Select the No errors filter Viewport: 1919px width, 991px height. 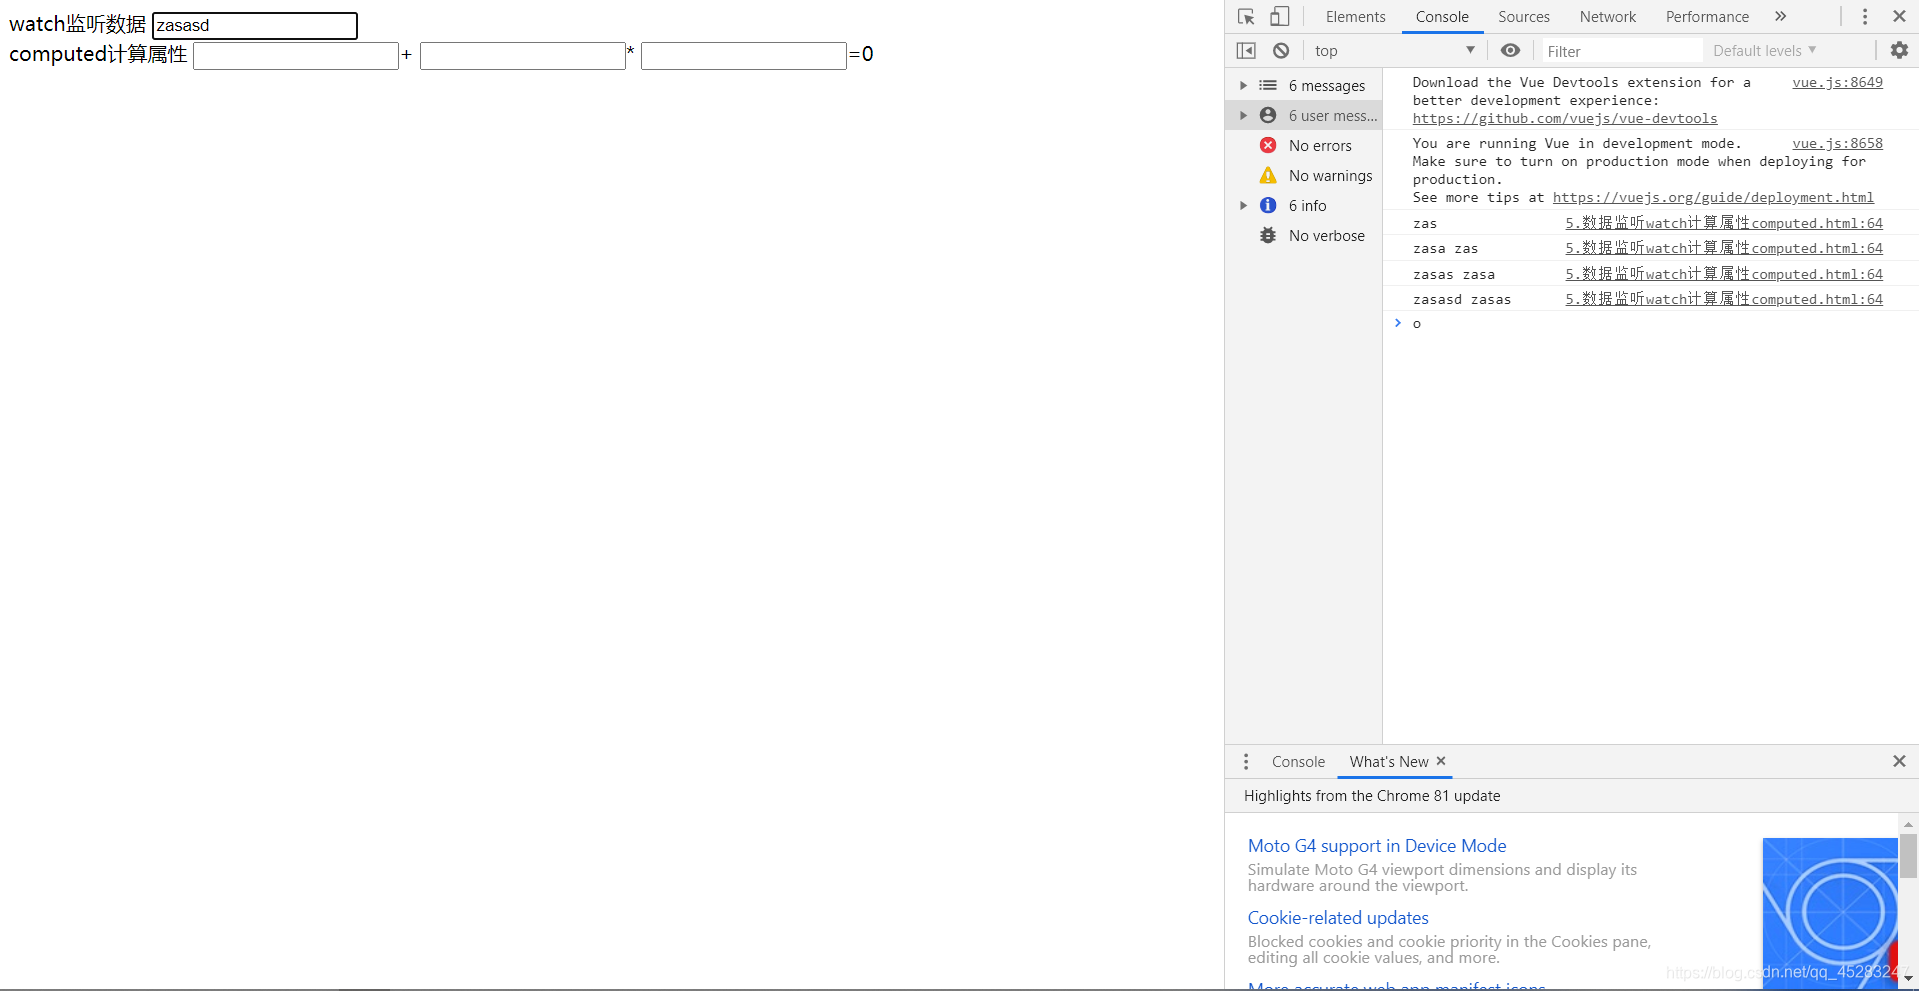(1304, 146)
